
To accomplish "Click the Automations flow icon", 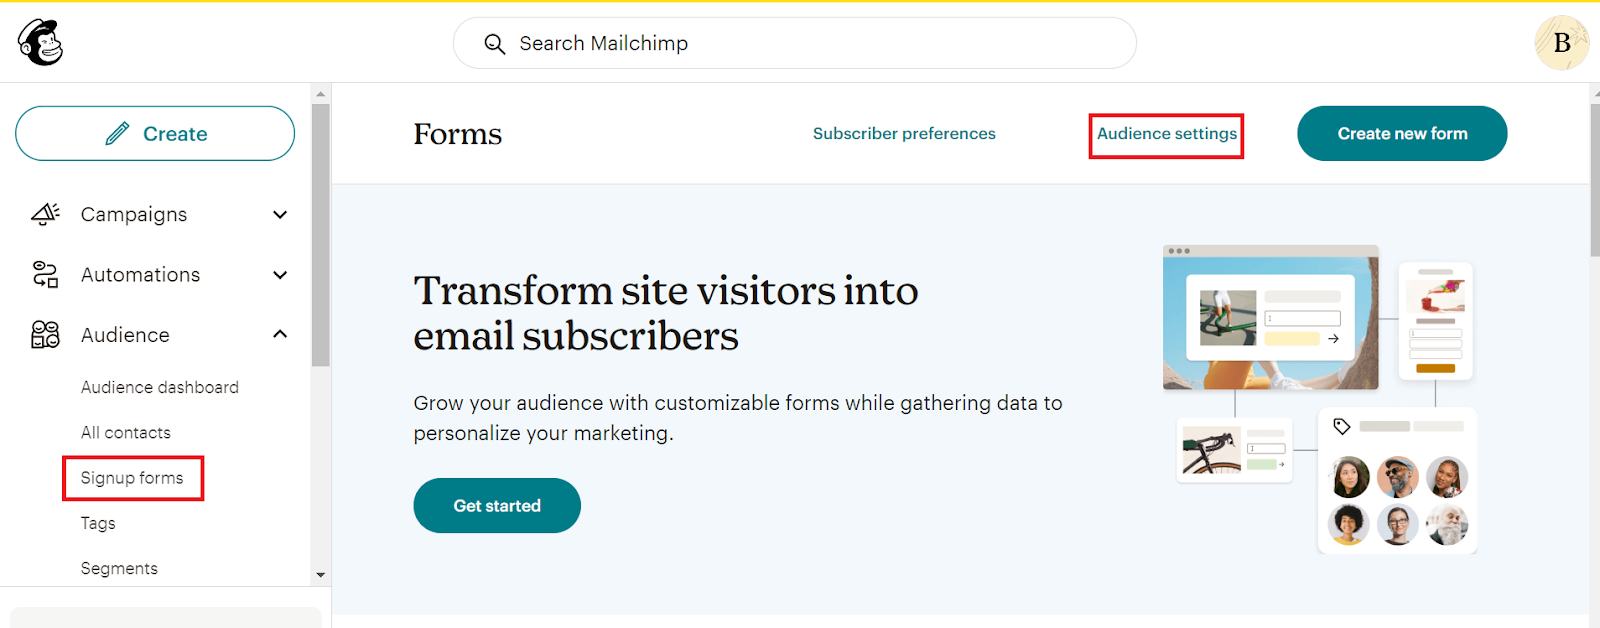I will 45,274.
